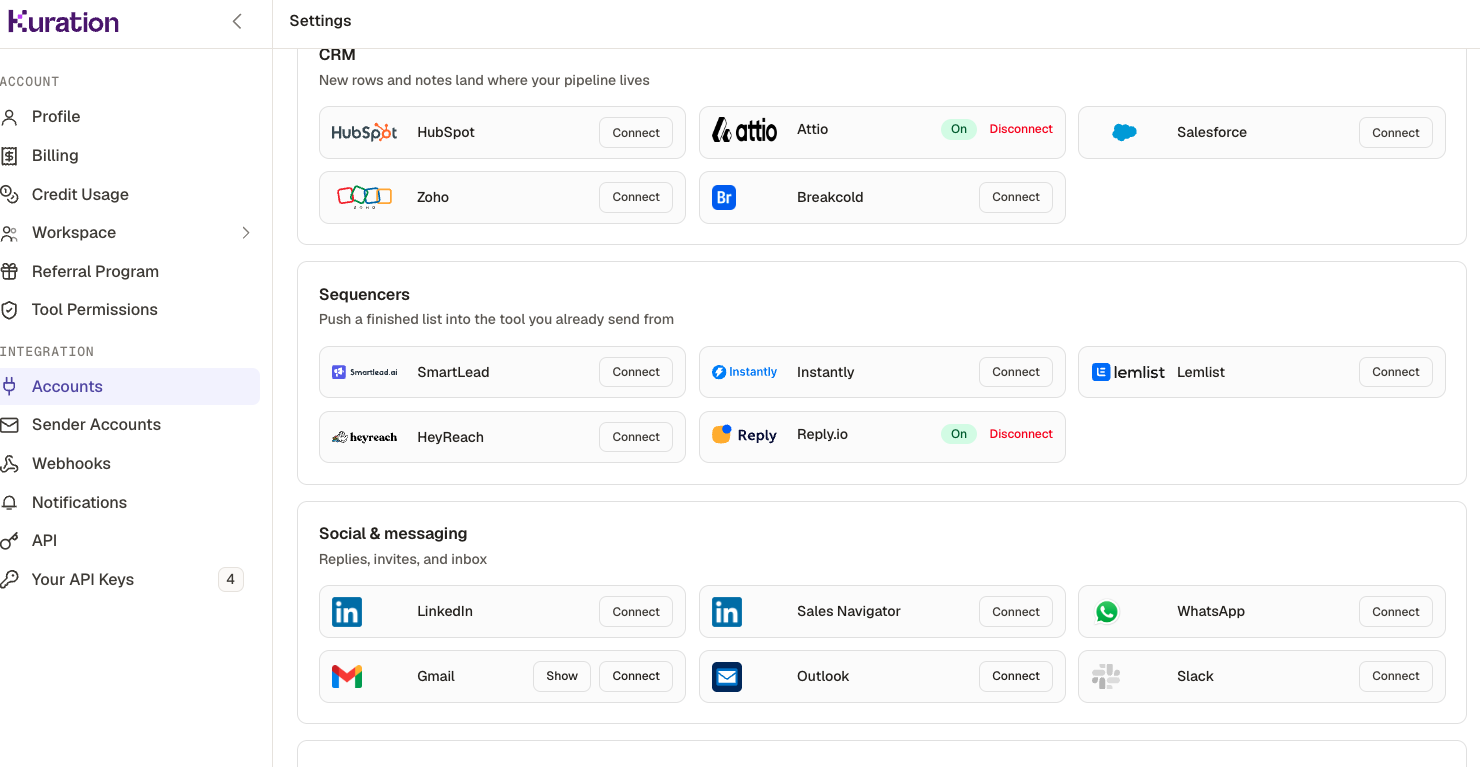
Task: Click the Reply.io On status badge
Action: (x=959, y=434)
